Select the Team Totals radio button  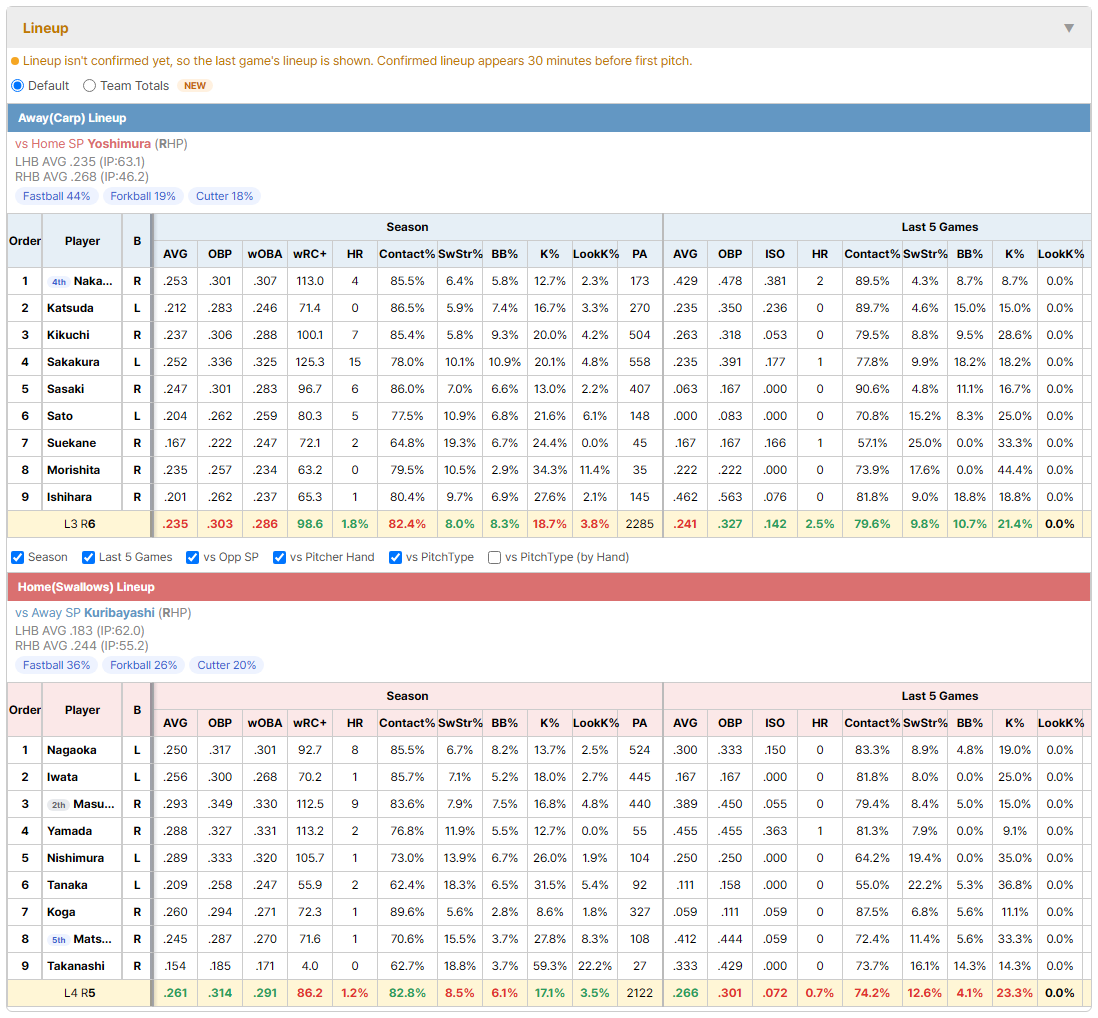pos(89,85)
